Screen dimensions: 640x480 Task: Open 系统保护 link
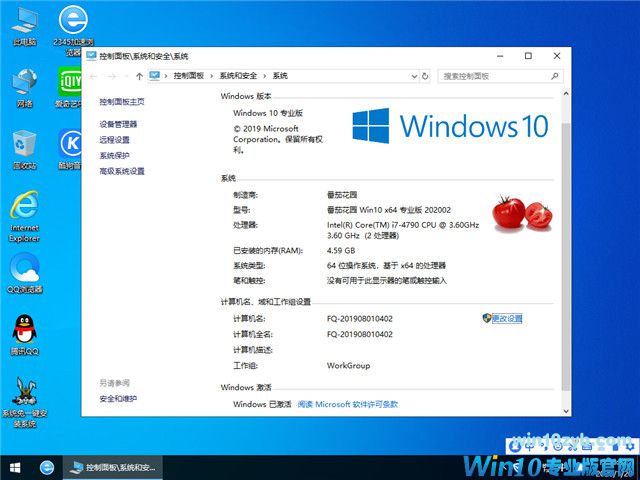click(x=115, y=156)
